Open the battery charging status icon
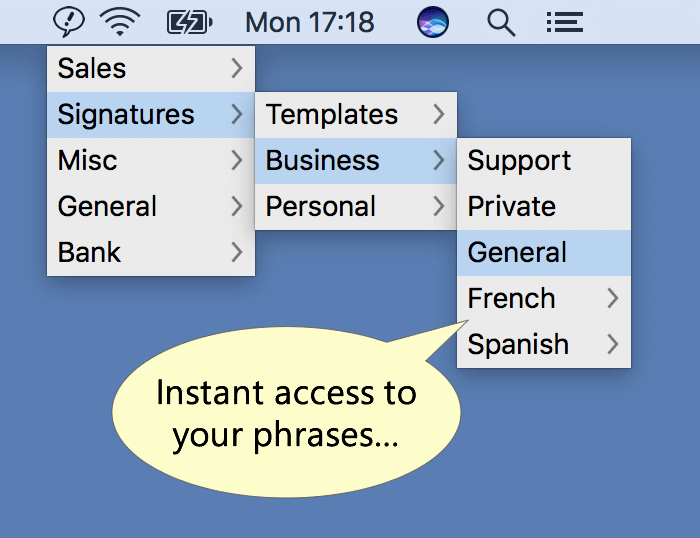 click(x=189, y=22)
